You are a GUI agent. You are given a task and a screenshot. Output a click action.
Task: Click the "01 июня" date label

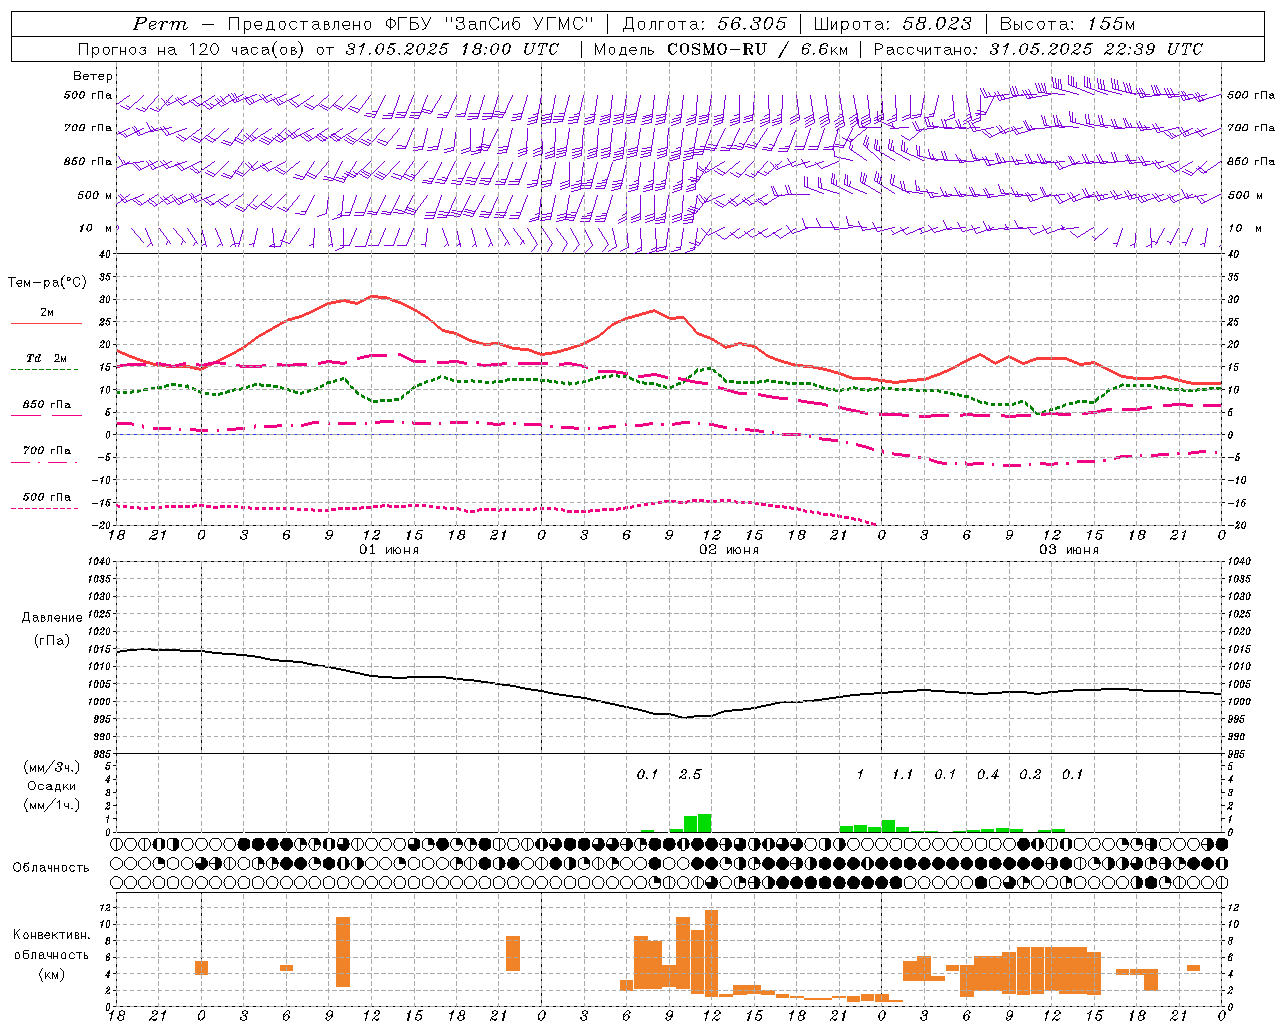tap(389, 550)
